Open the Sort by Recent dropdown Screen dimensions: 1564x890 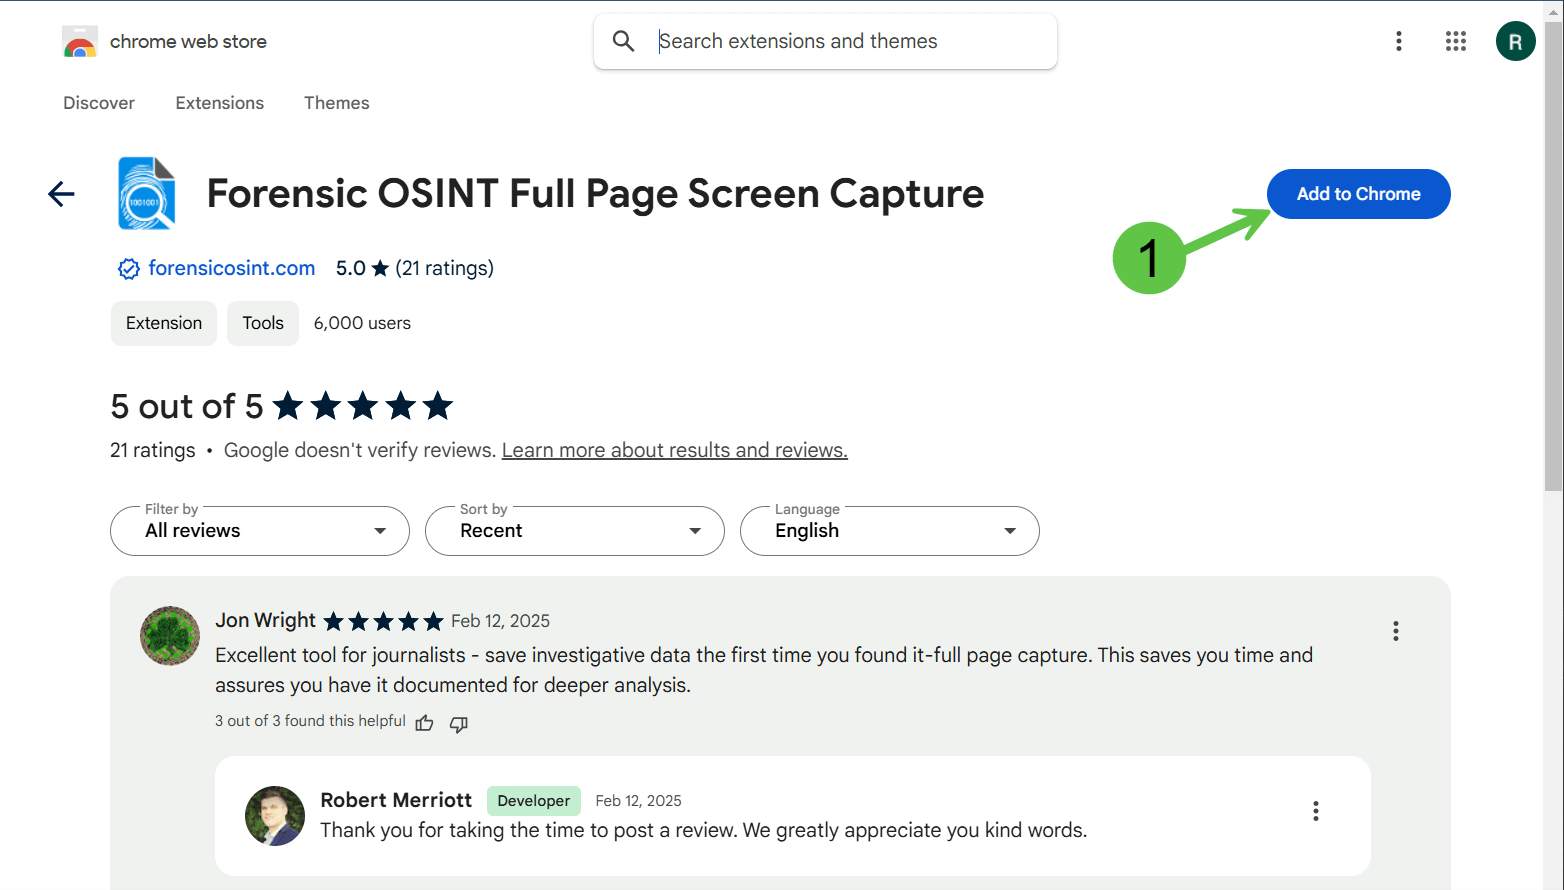pos(575,531)
